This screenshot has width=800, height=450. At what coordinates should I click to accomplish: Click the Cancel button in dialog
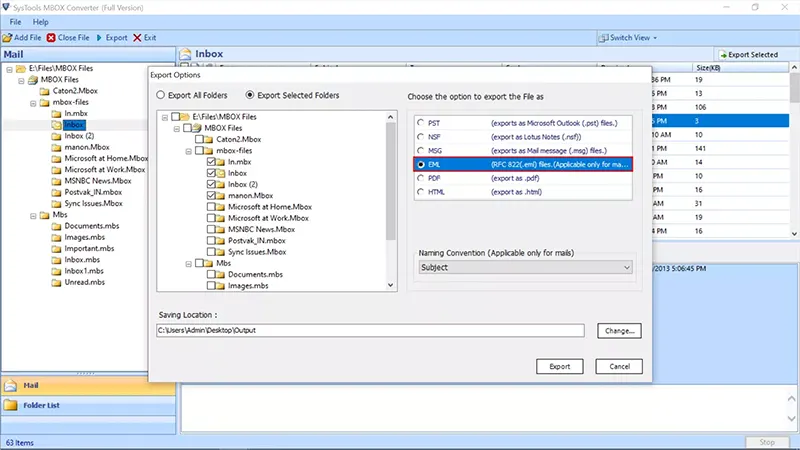[x=619, y=366]
